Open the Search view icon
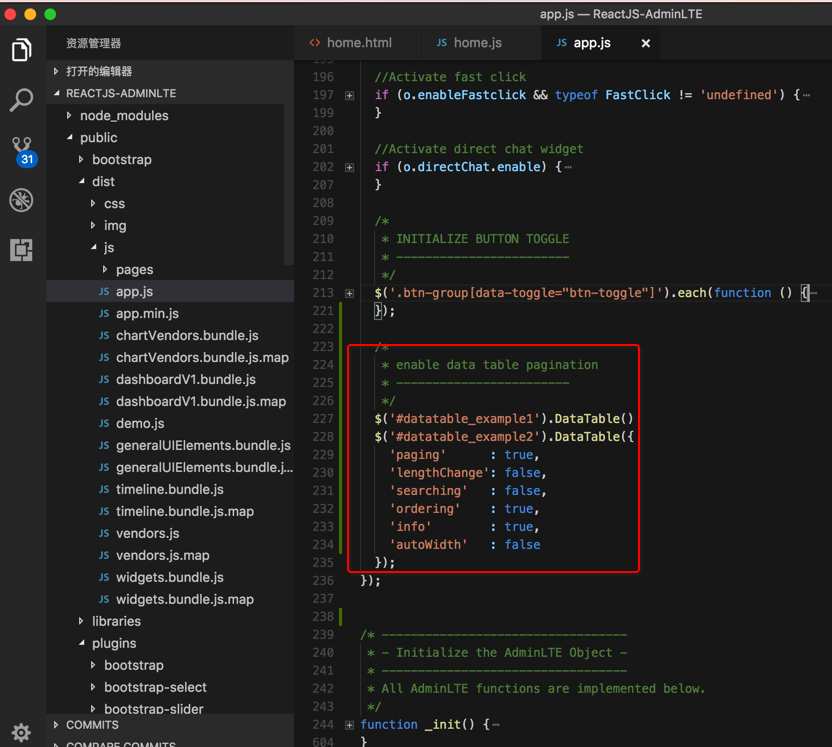 [21, 100]
